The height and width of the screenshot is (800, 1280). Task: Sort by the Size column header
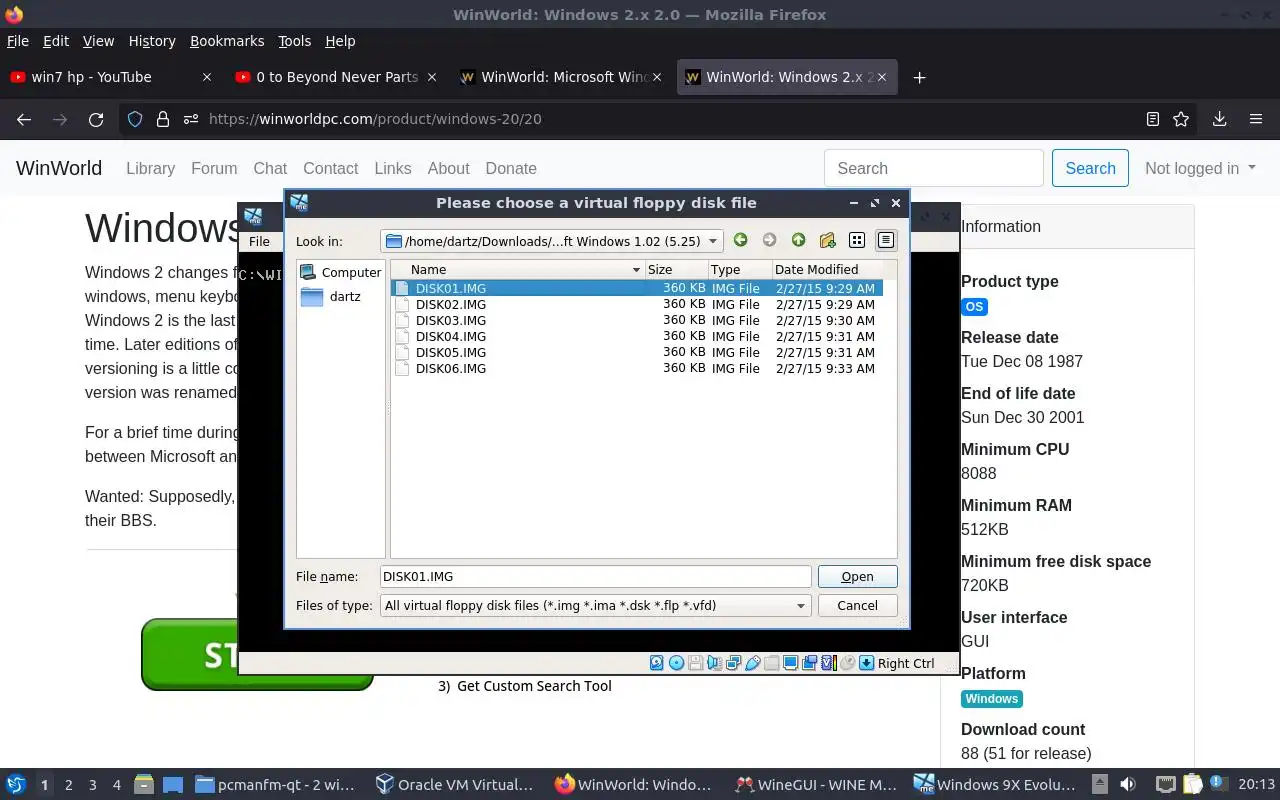676,269
